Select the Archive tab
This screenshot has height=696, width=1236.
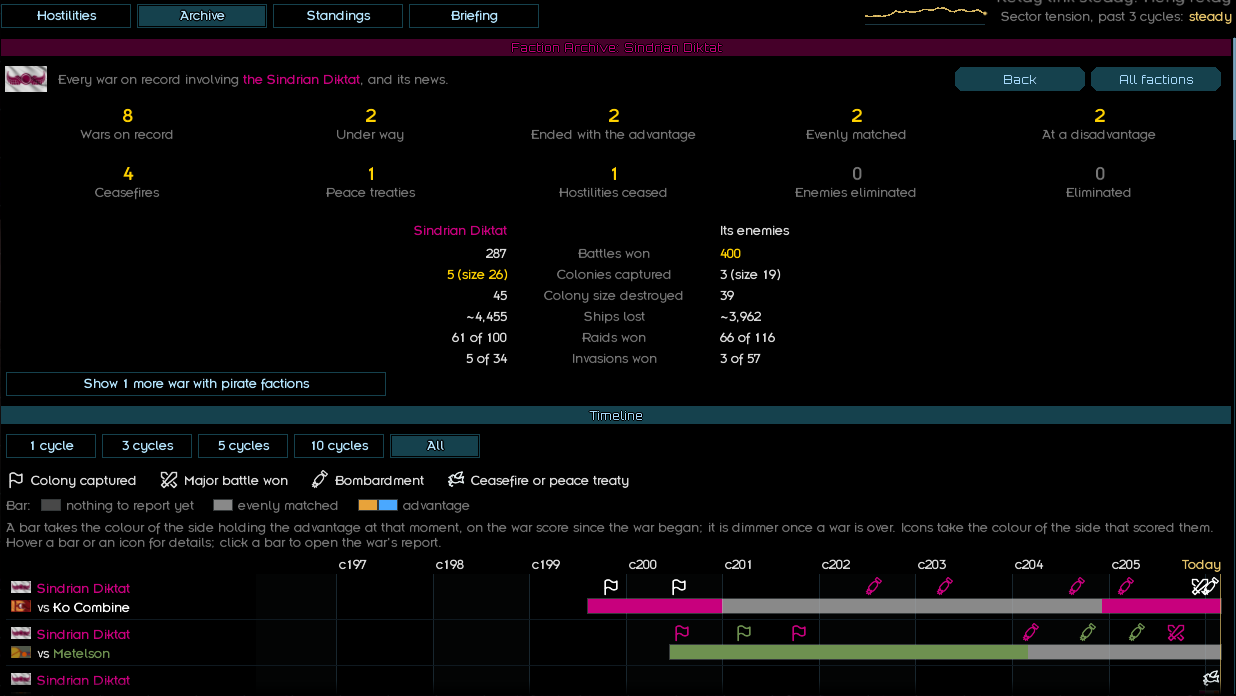[x=202, y=16]
